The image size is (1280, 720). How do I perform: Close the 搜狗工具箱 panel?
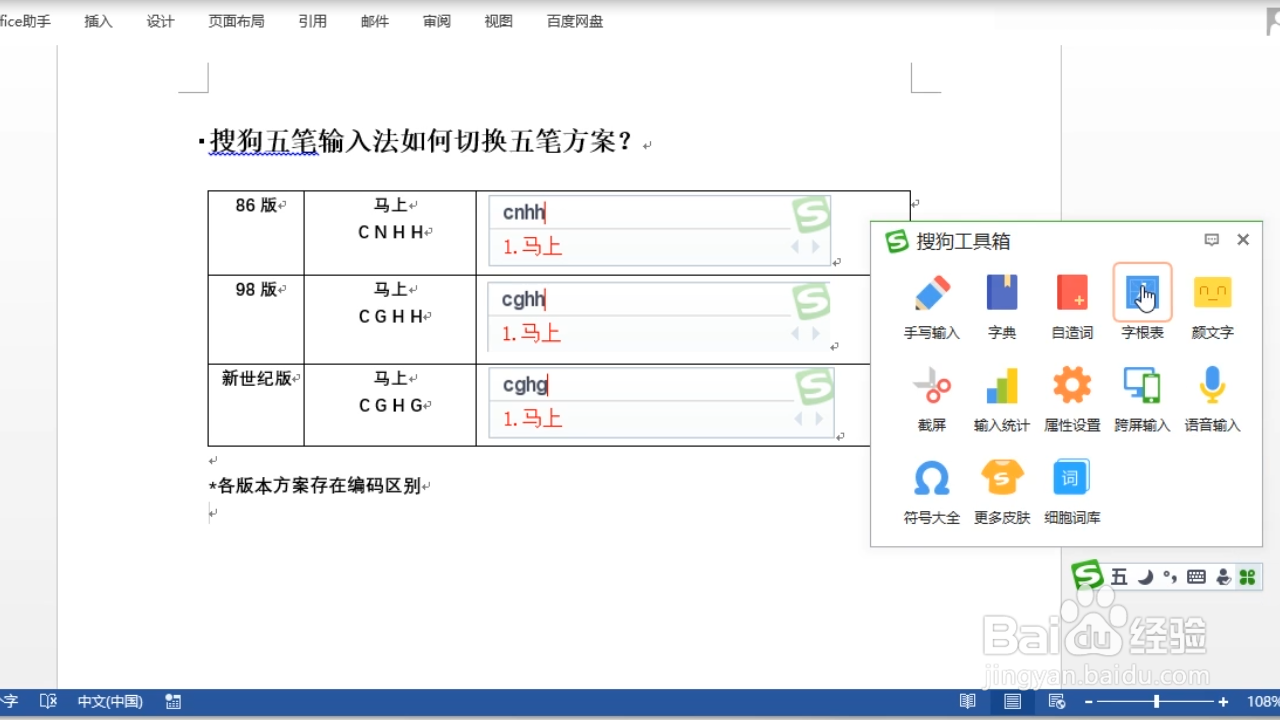coord(1243,240)
